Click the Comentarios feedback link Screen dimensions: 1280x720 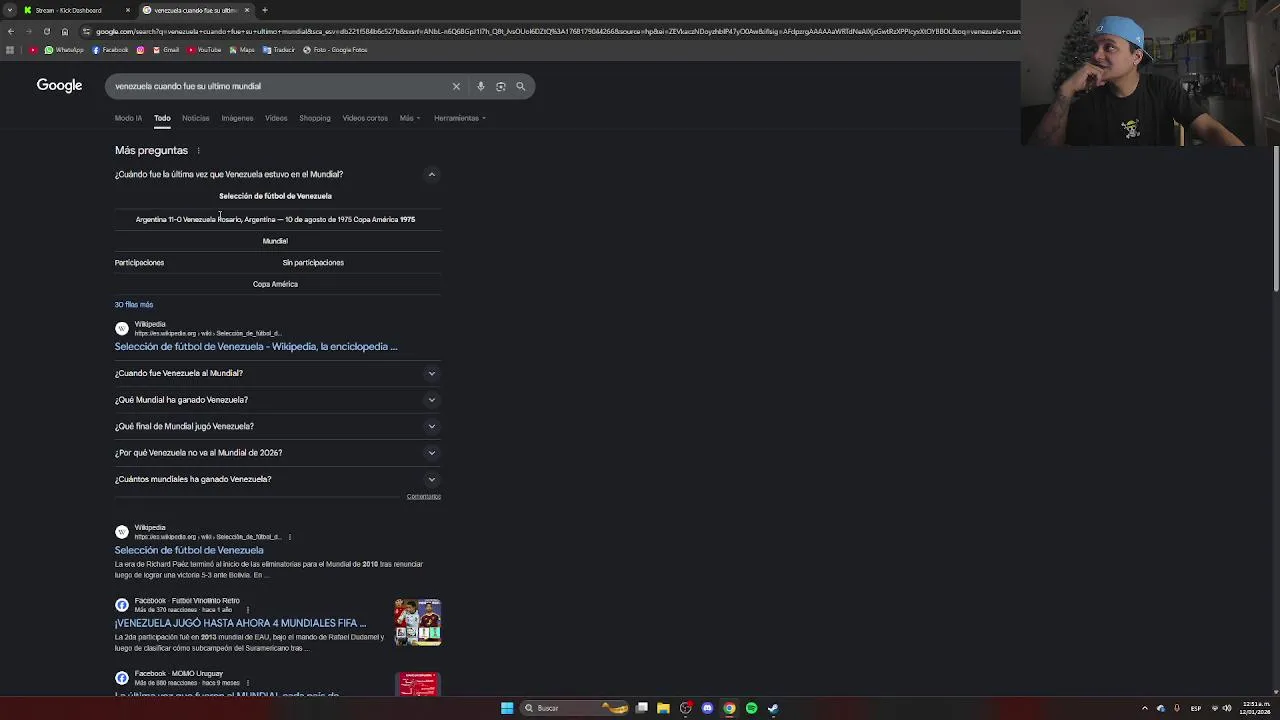[424, 497]
